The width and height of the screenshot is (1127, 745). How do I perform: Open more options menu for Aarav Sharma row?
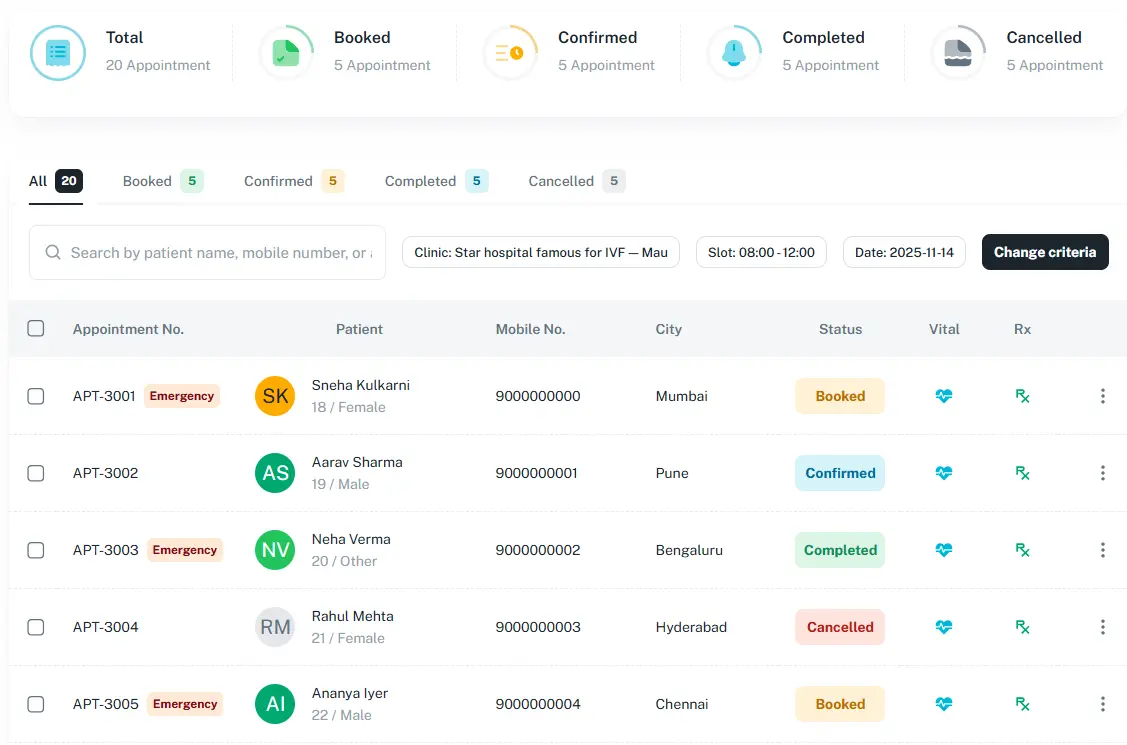tap(1103, 473)
